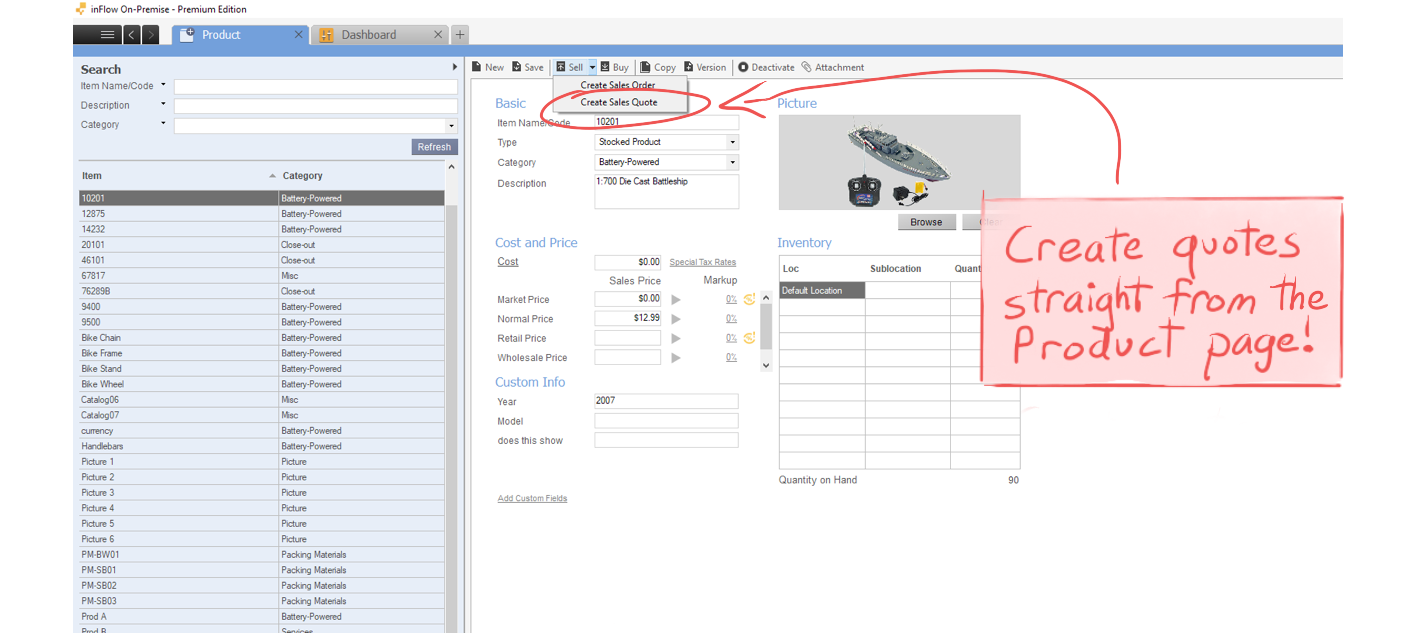
Task: Expand the search Category combo box
Action: 452,126
